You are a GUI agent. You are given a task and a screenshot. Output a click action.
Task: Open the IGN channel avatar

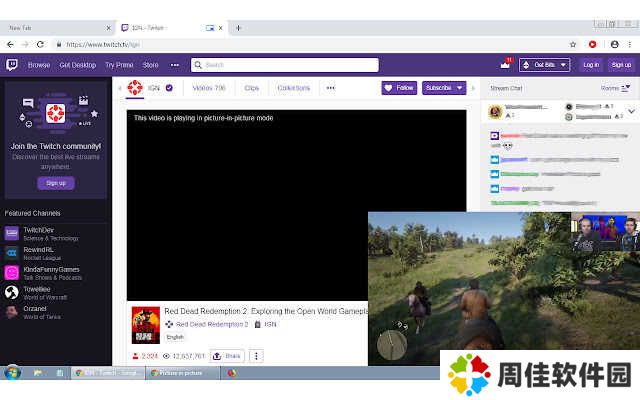tap(135, 88)
